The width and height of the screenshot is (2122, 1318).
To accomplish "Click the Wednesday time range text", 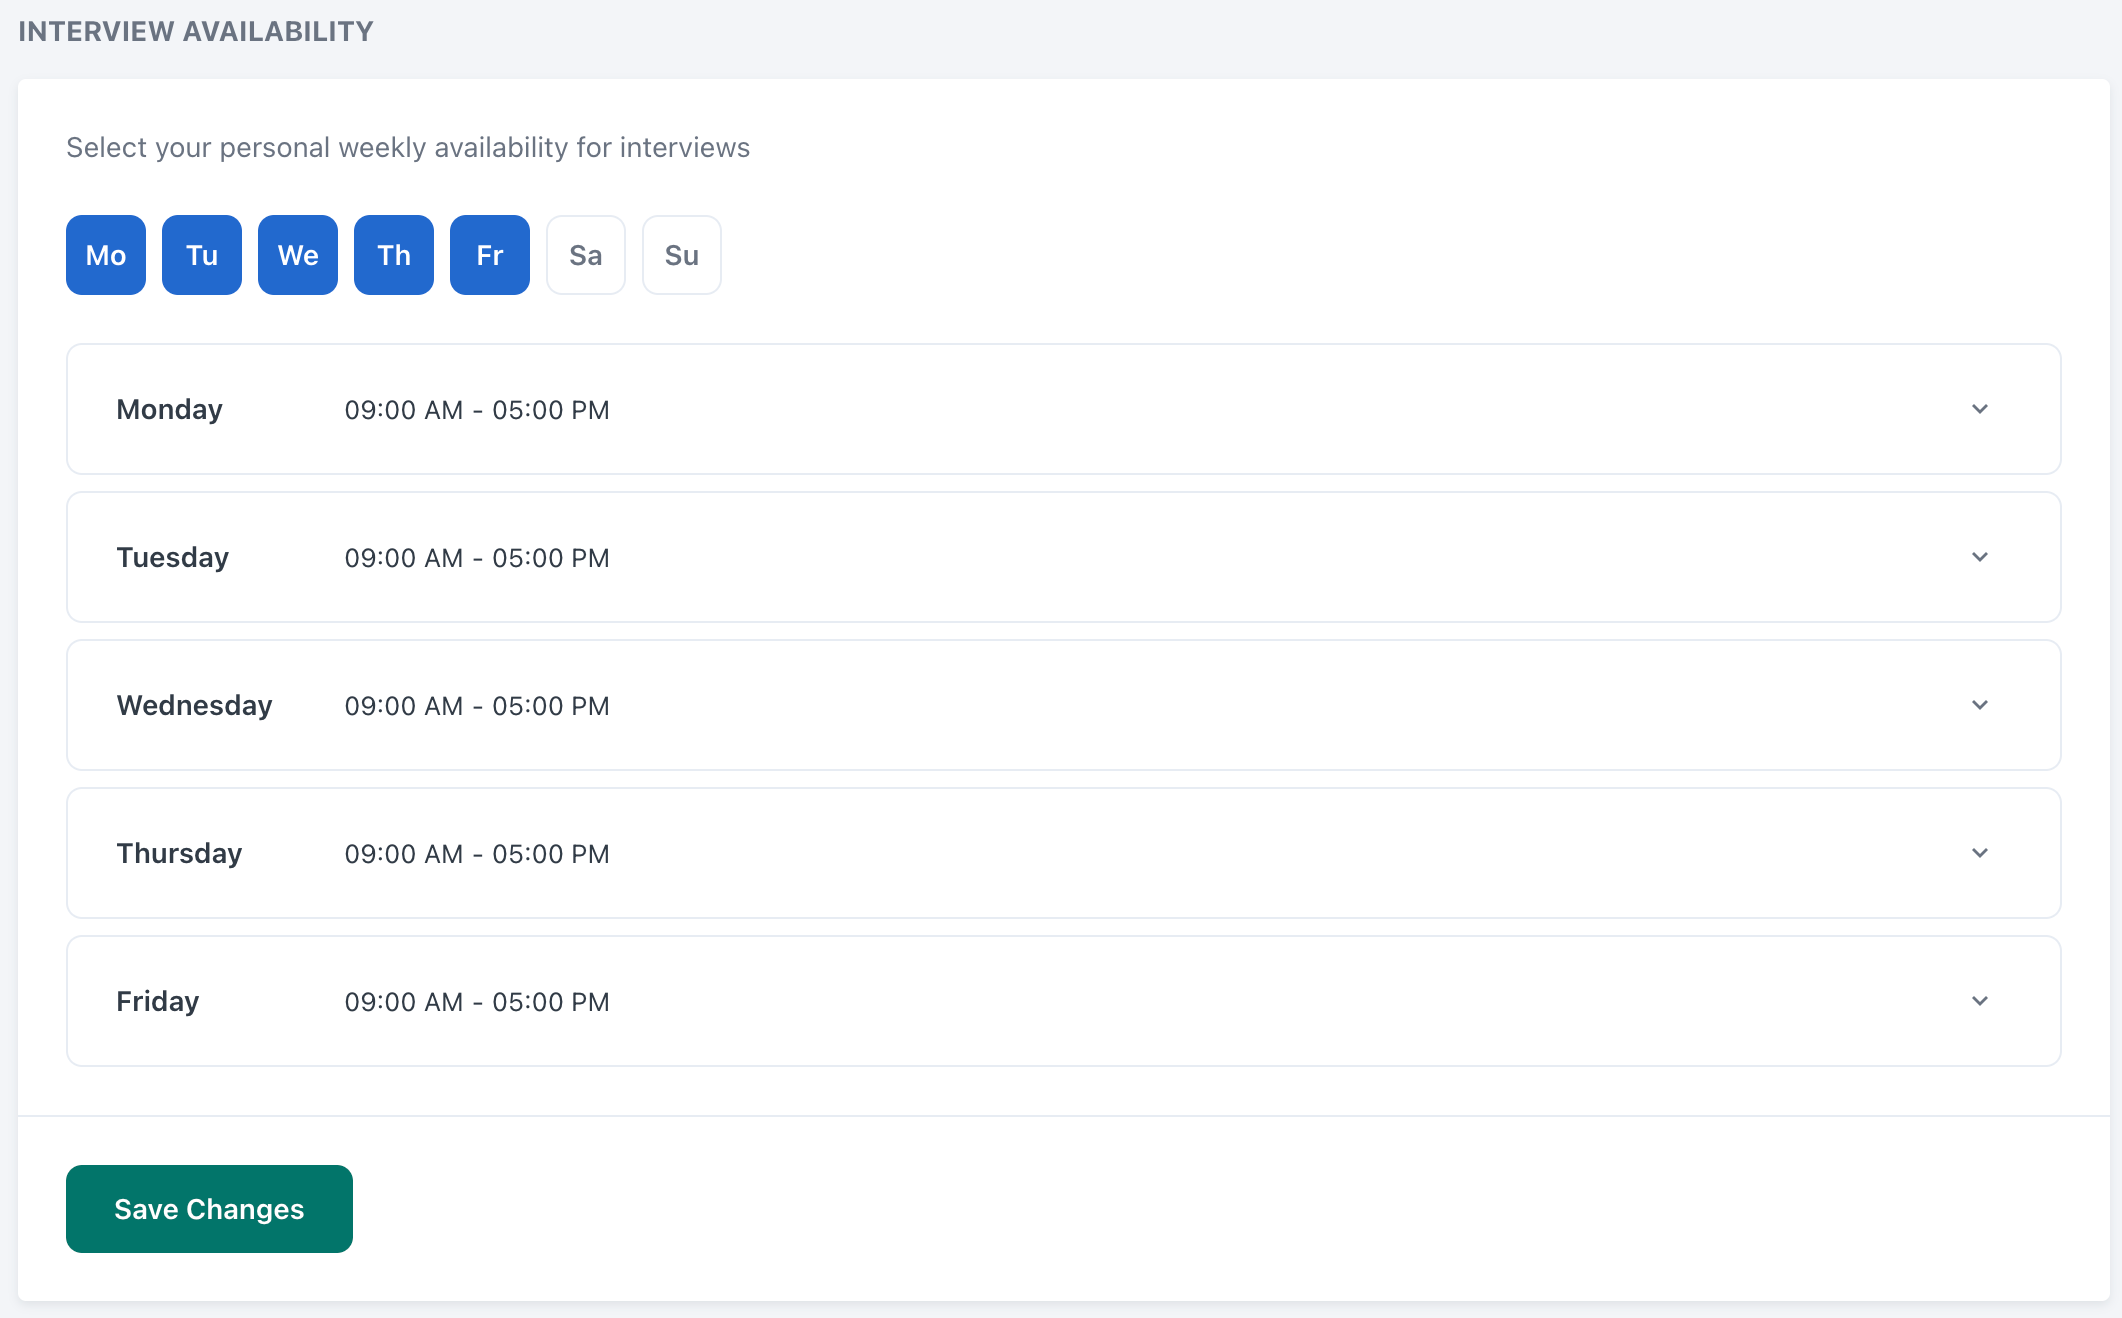I will coord(477,705).
